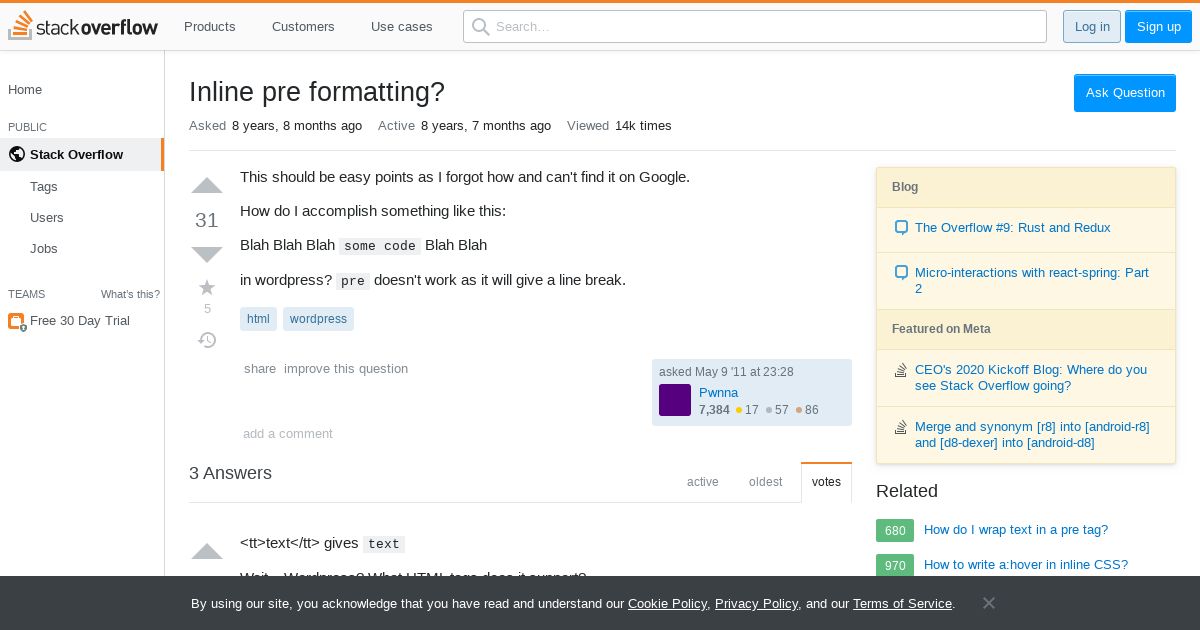Image resolution: width=1200 pixels, height=630 pixels.
Task: Dismiss the cookie policy banner
Action: pos(988,603)
